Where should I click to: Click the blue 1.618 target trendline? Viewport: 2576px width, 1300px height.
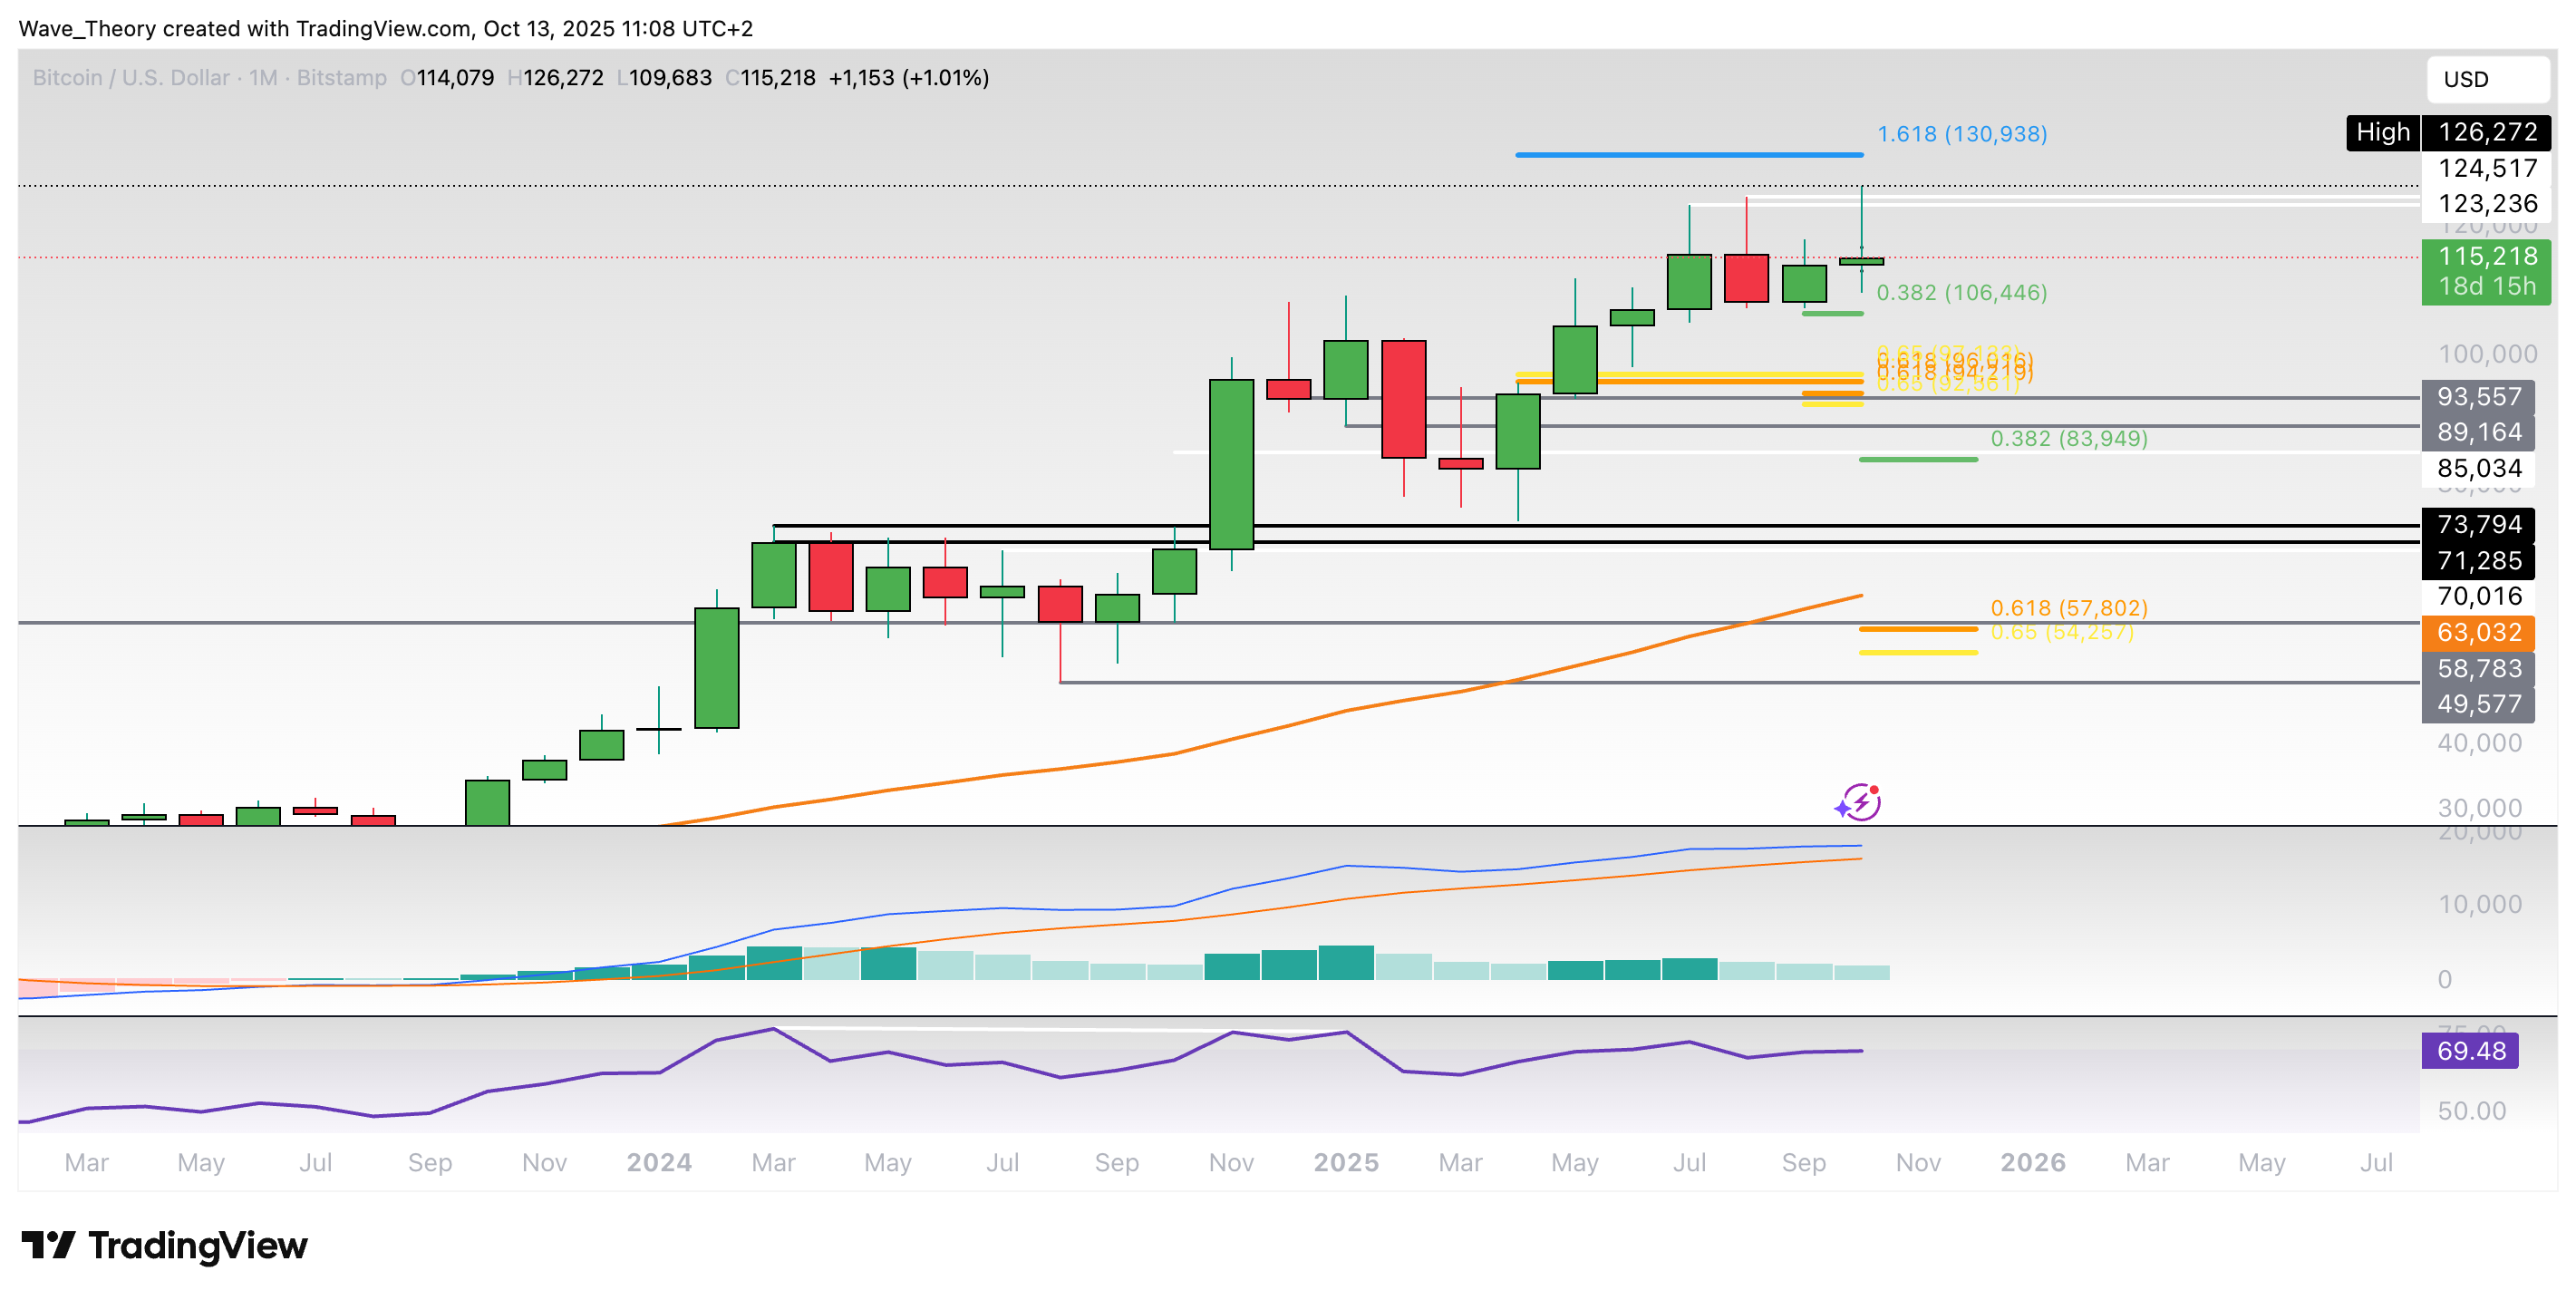point(1690,154)
